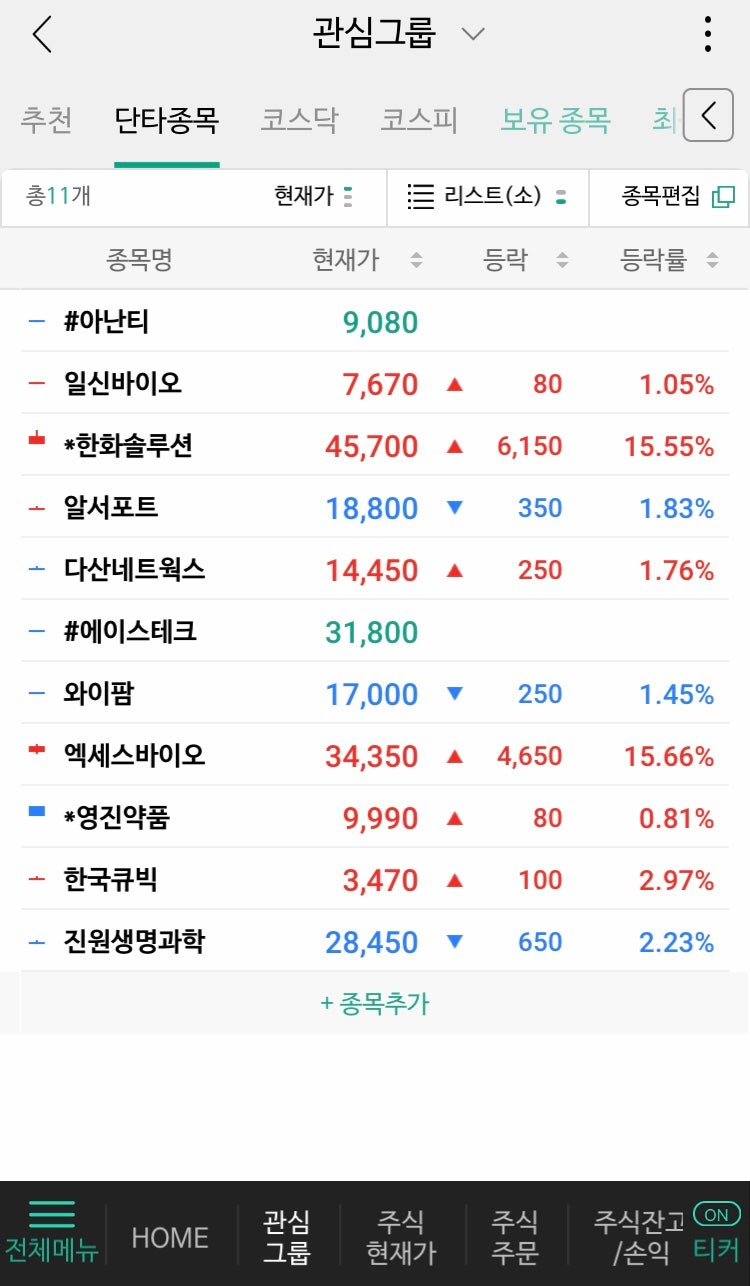This screenshot has width=750, height=1286.
Task: Click the + 종목추가 link
Action: (374, 1003)
